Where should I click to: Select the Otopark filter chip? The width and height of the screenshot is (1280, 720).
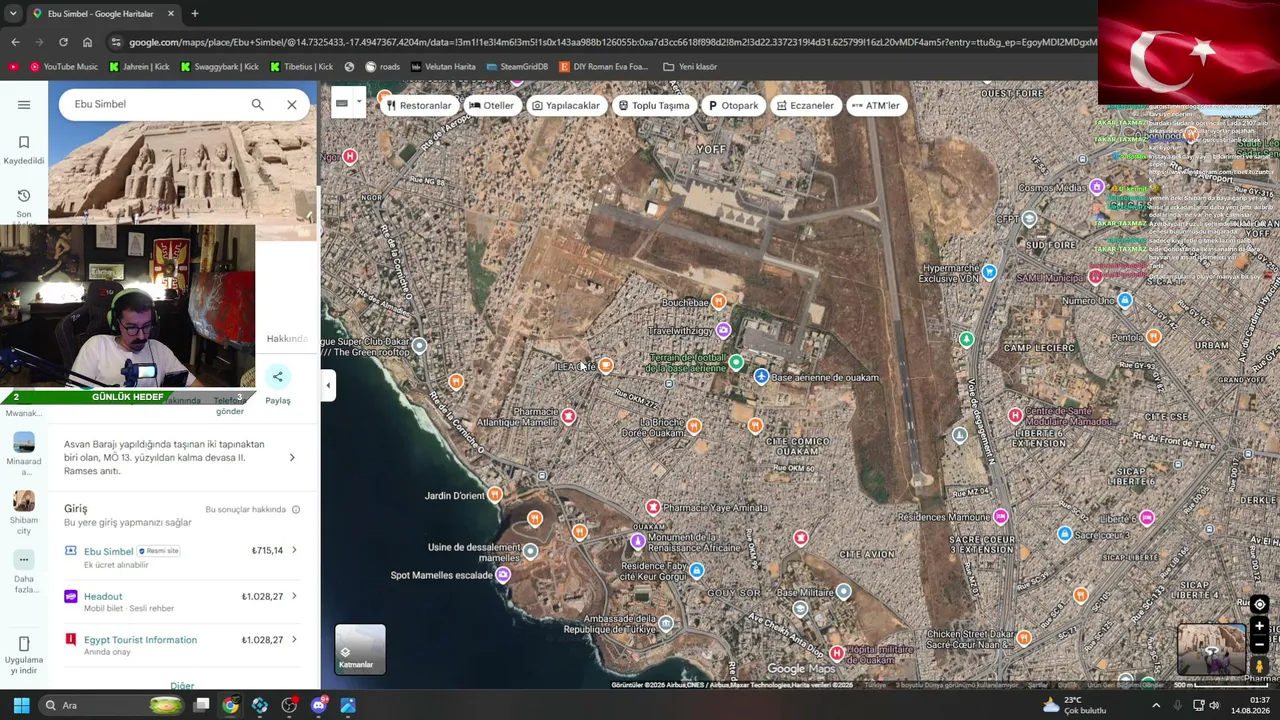click(733, 105)
